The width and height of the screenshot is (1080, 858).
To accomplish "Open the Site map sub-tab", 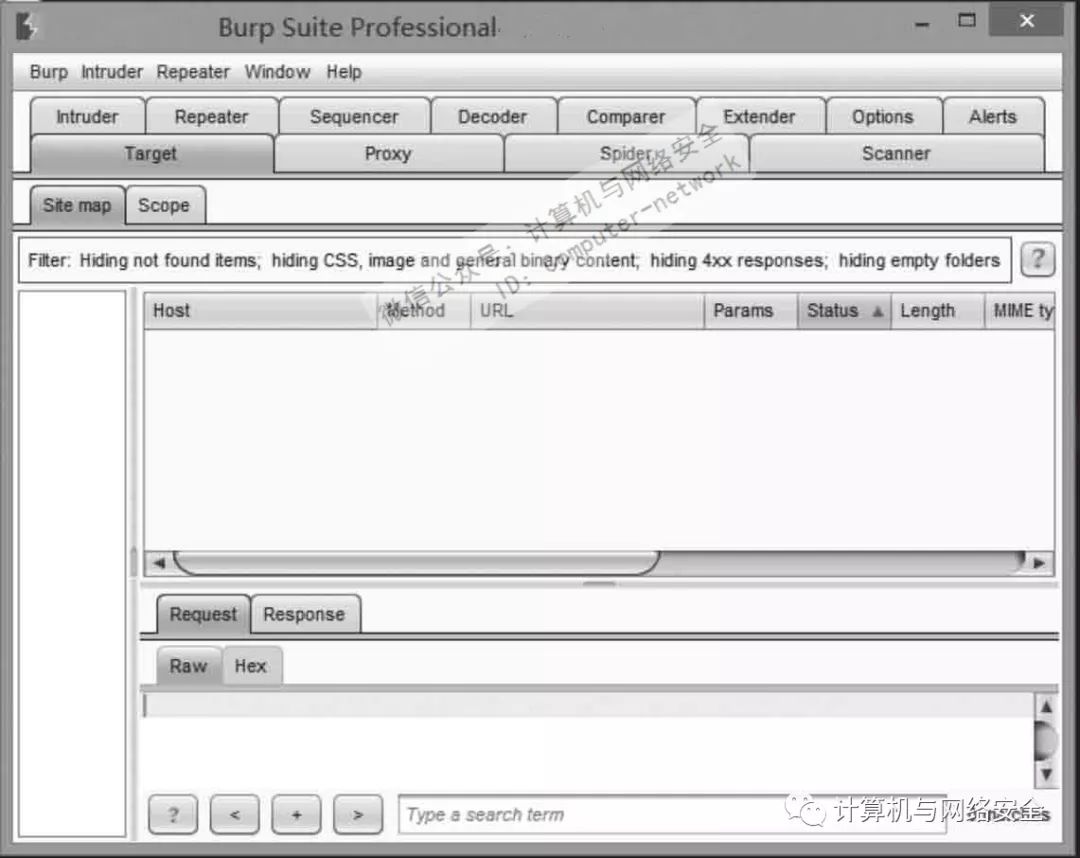I will tap(77, 205).
